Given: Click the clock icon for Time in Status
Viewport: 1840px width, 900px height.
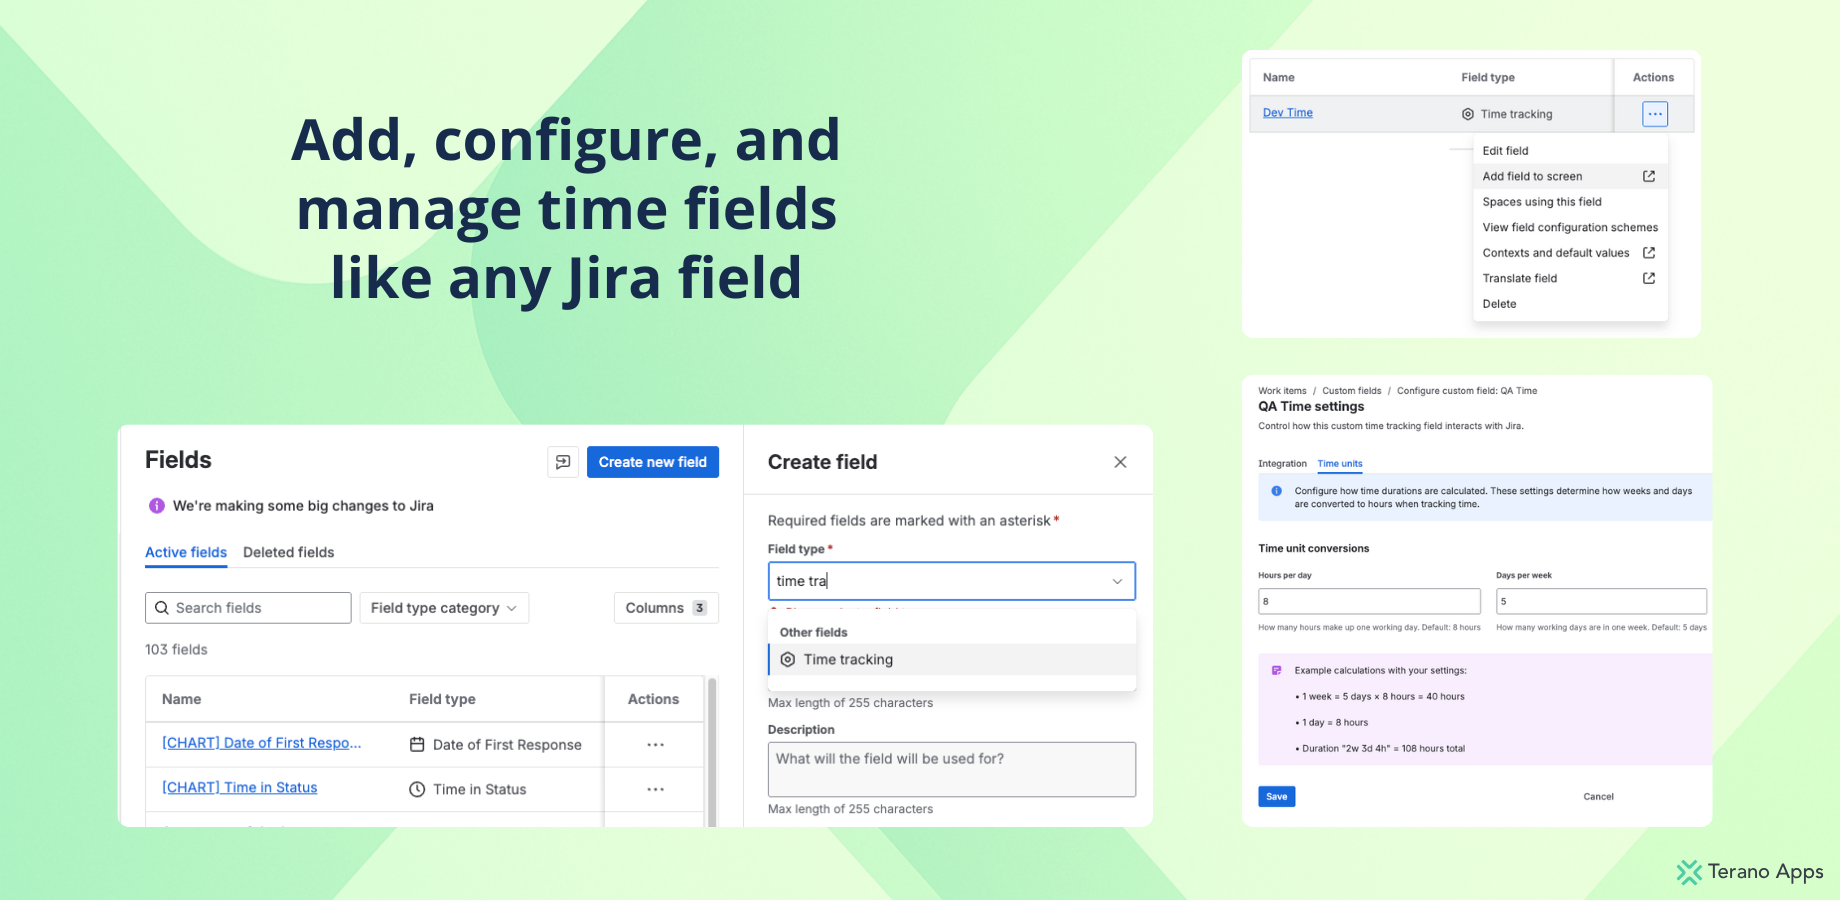Looking at the screenshot, I should click(417, 789).
